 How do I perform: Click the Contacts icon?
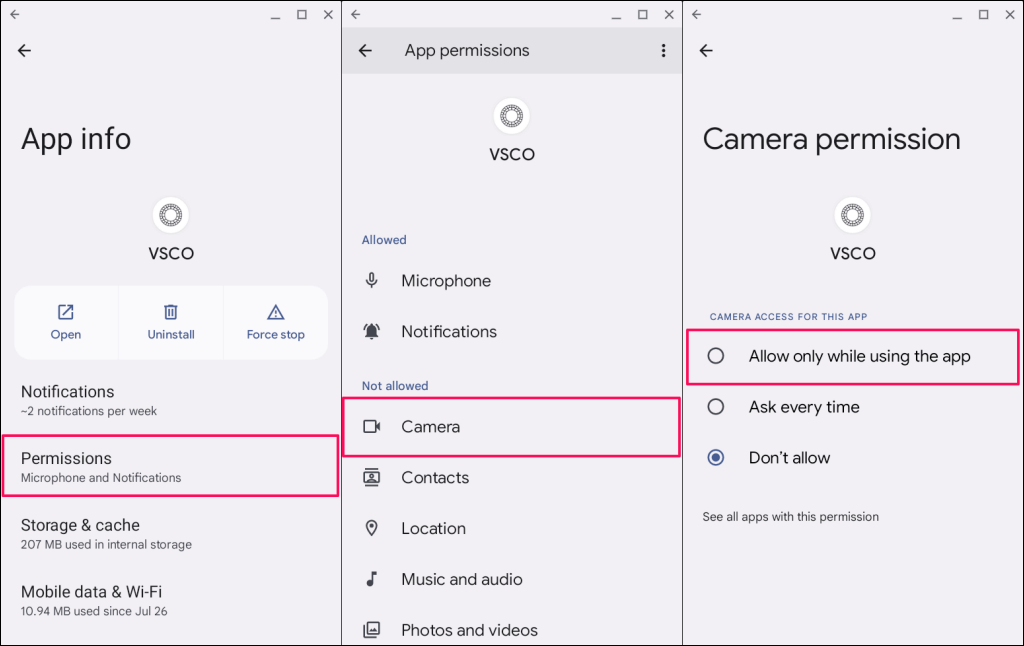click(x=372, y=477)
